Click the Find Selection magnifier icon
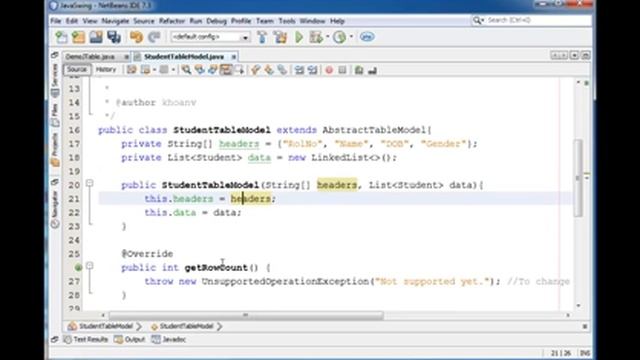The width and height of the screenshot is (640, 360). 186,70
